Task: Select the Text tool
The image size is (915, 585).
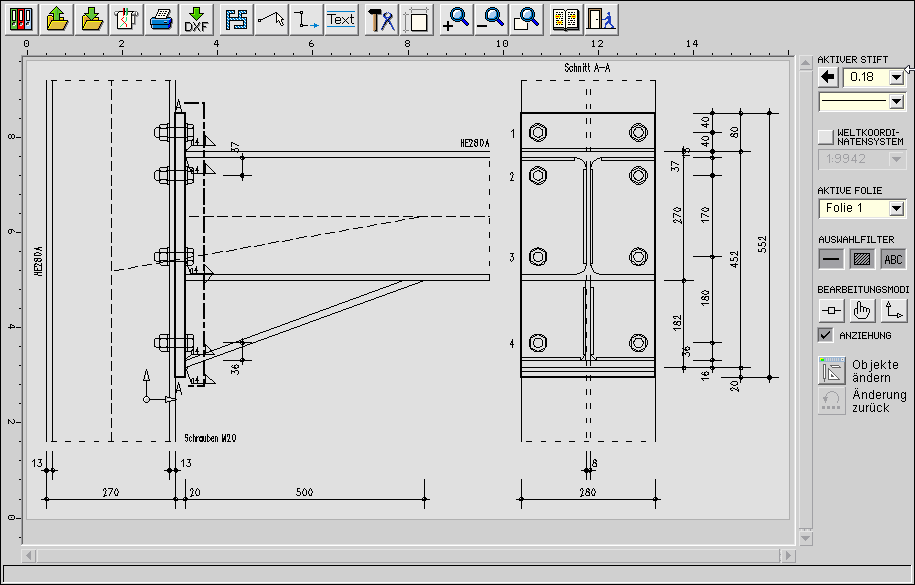Action: [341, 19]
